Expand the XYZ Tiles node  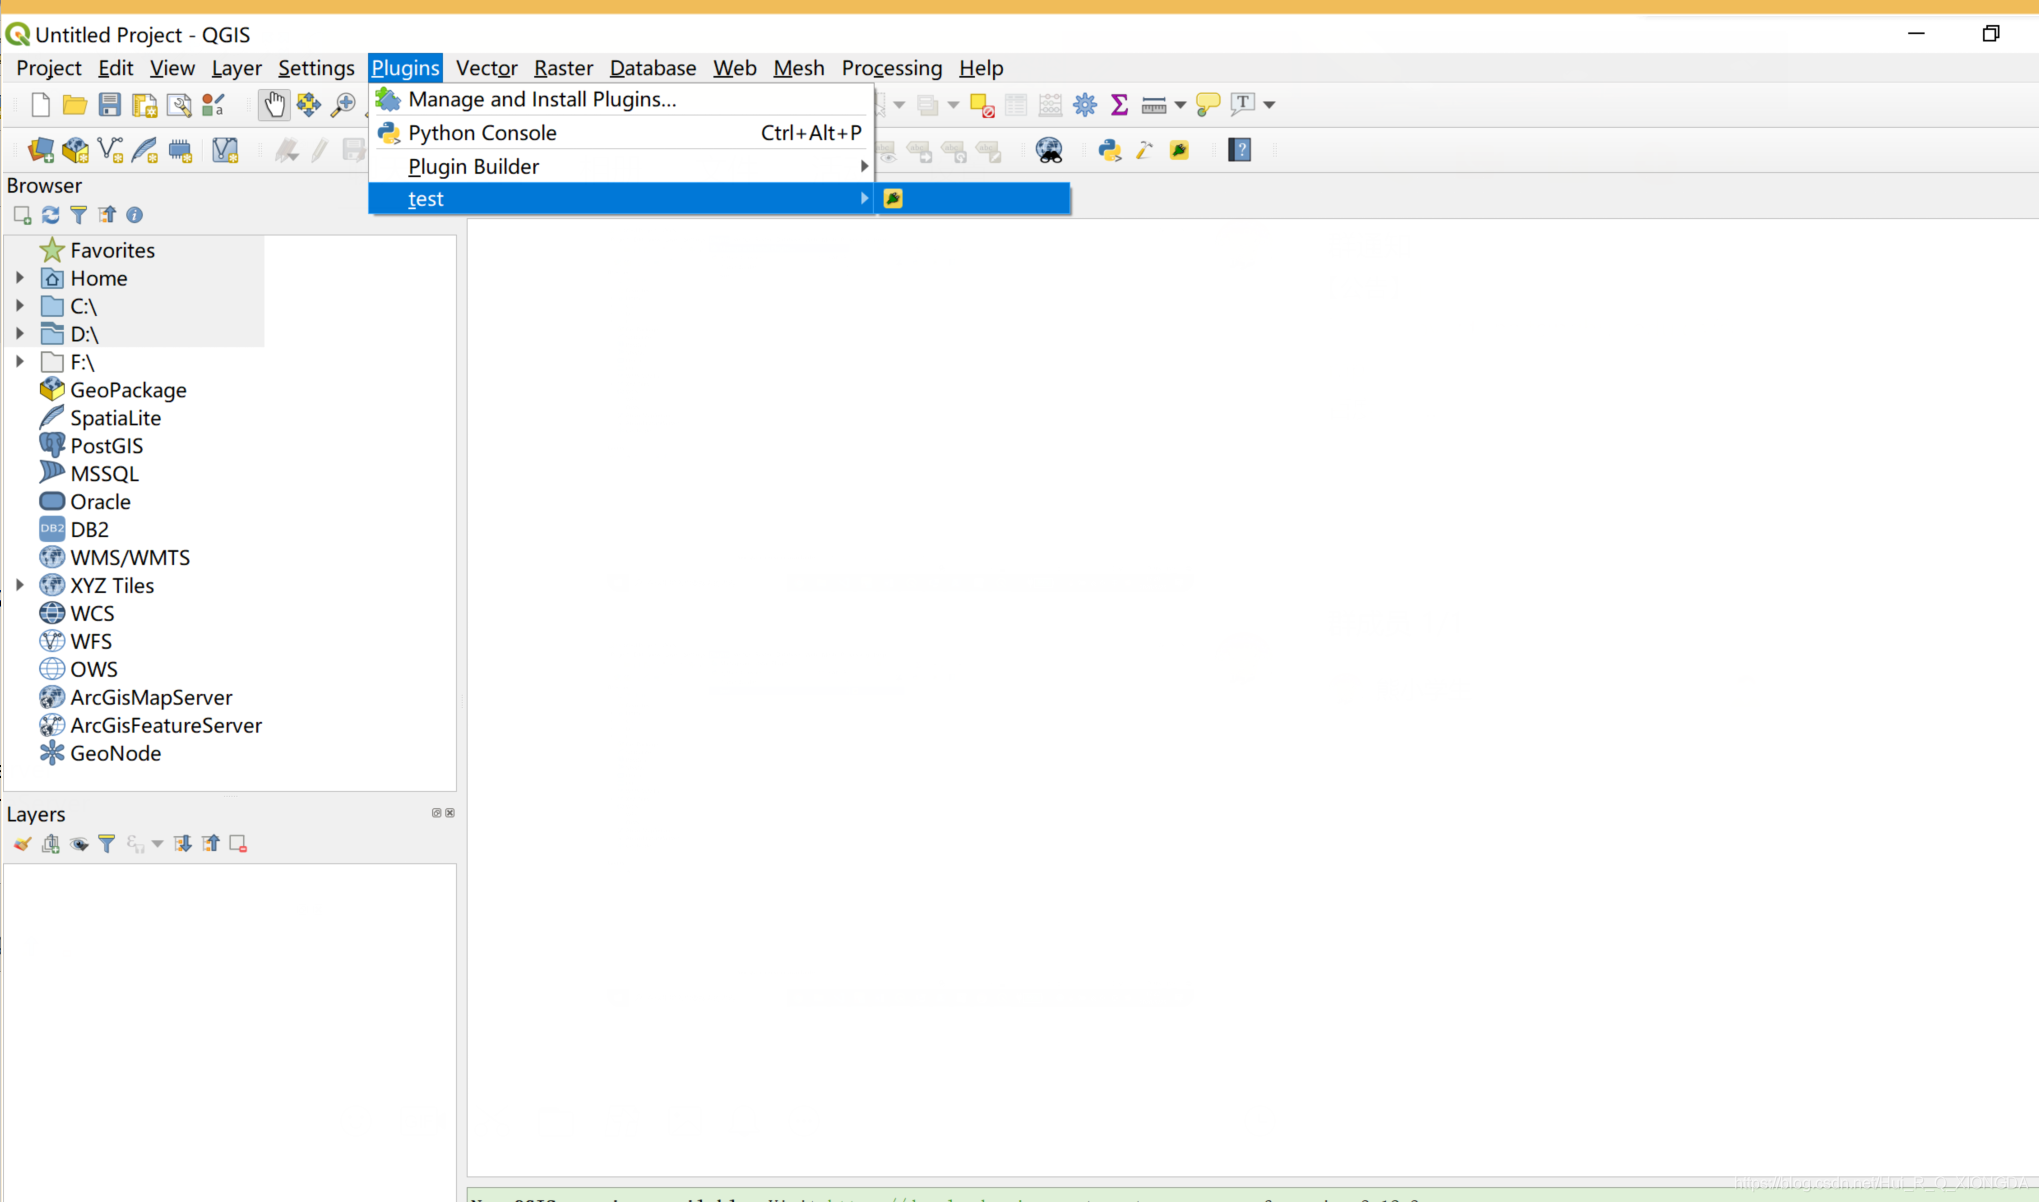click(x=20, y=585)
